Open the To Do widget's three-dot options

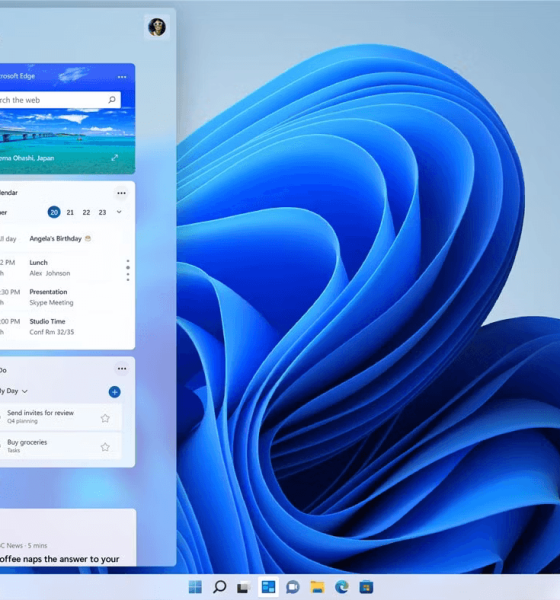click(x=122, y=368)
